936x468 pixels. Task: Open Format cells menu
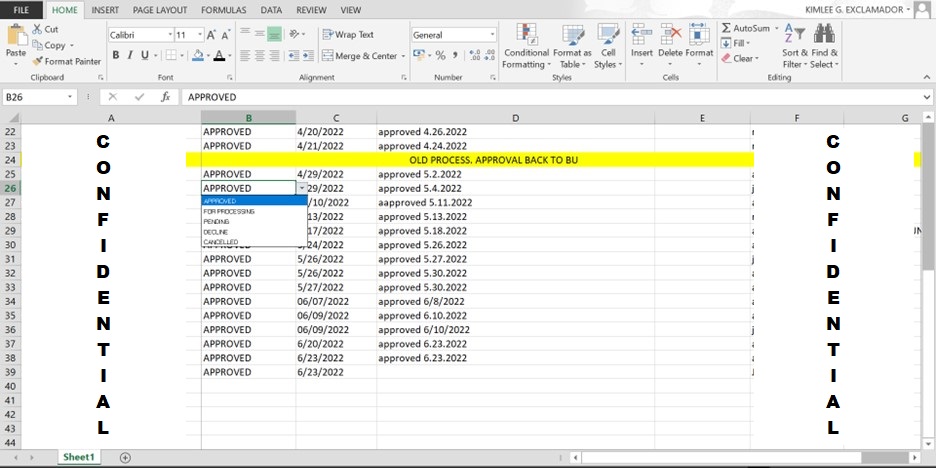pyautogui.click(x=699, y=43)
